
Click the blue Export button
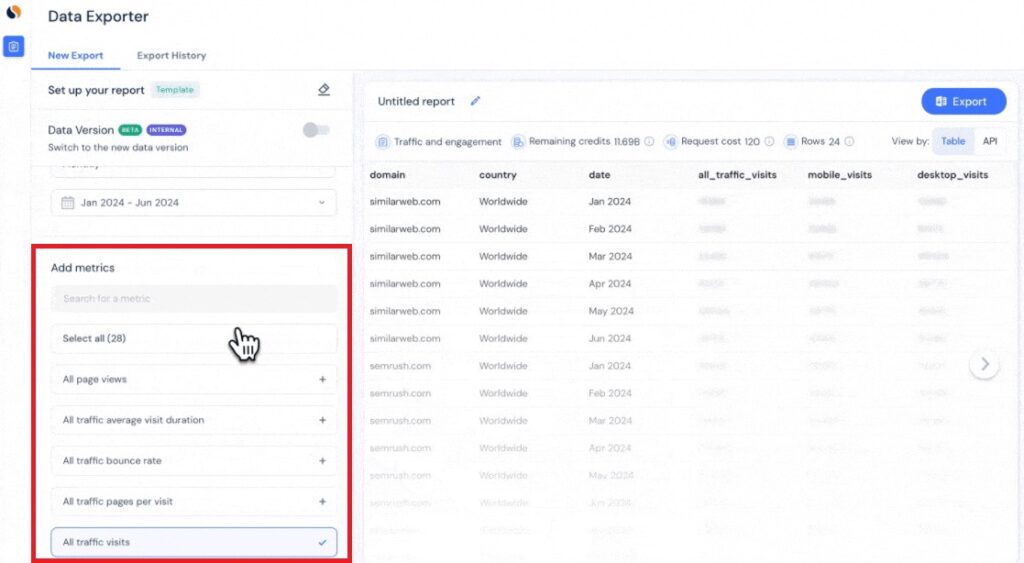963,101
